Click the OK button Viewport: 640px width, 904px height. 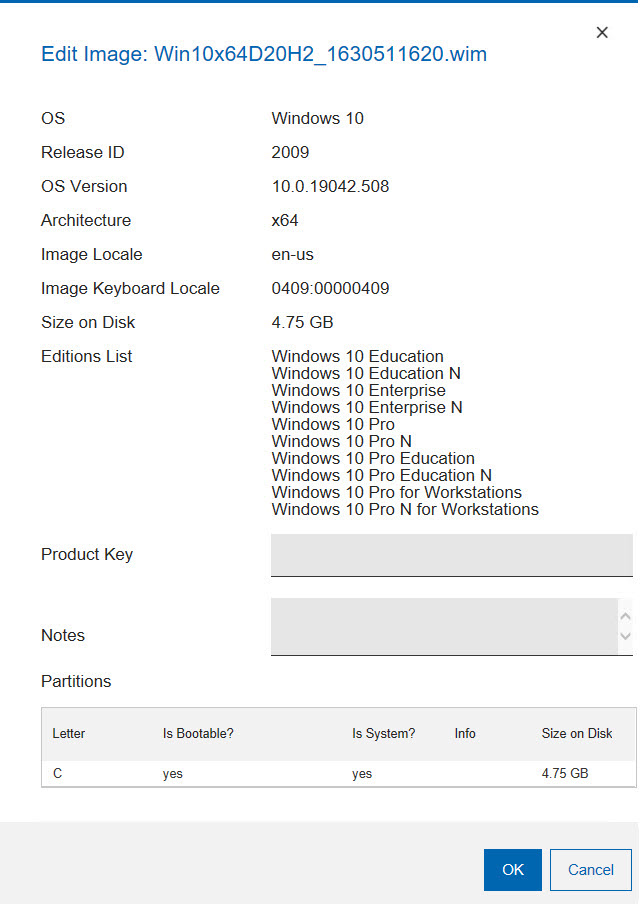tap(512, 870)
